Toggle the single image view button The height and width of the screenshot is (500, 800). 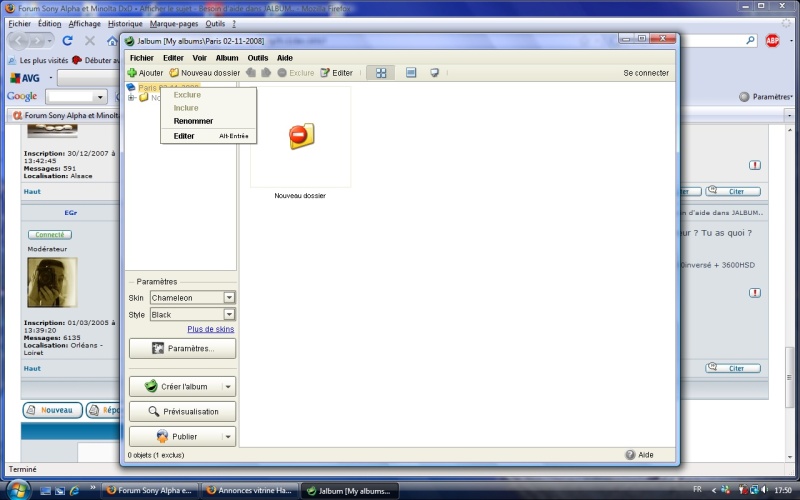pos(411,73)
